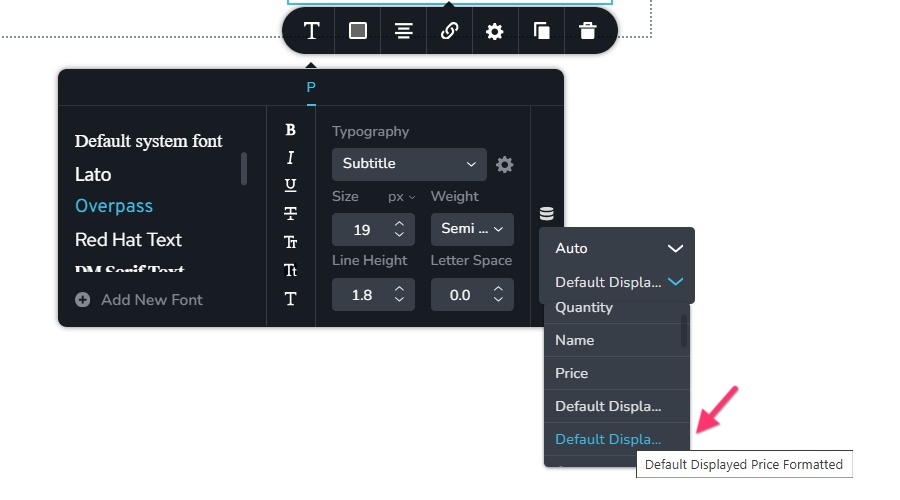Open the Auto dropdown
Screen dimensions: 900x500
pyautogui.click(x=616, y=248)
